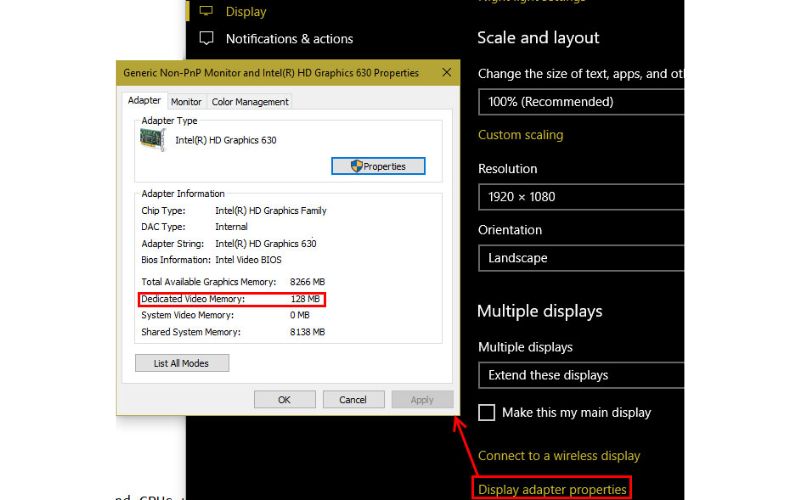
Task: Switch to the Color Management tab
Action: tap(250, 101)
